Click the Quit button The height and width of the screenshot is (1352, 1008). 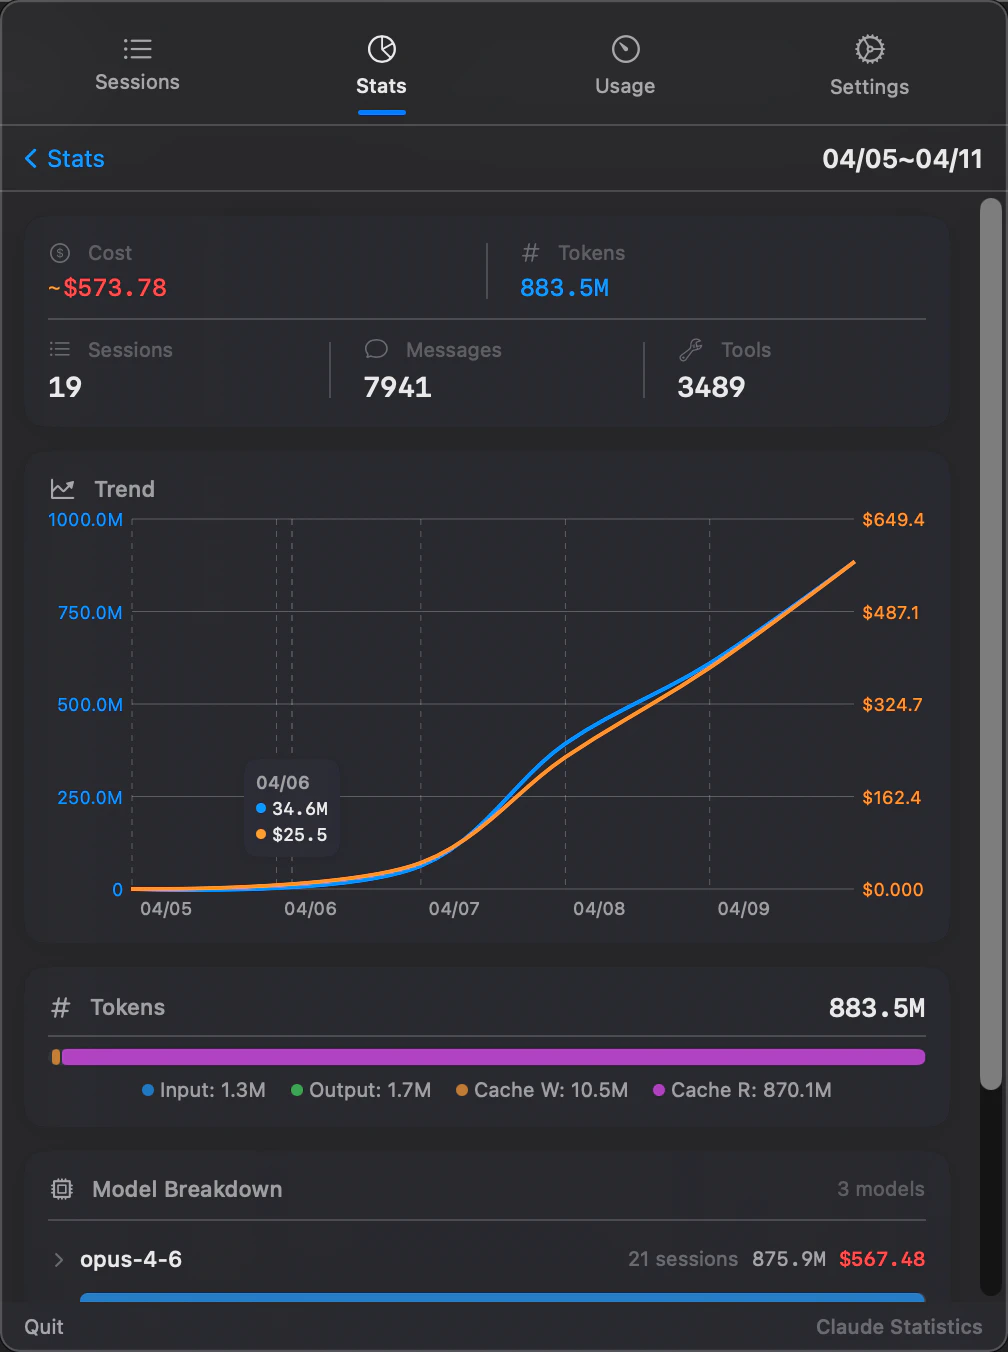[x=43, y=1326]
